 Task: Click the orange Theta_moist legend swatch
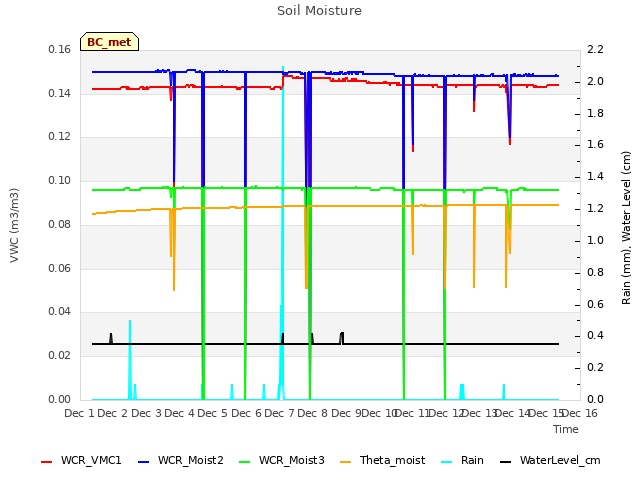tap(346, 462)
